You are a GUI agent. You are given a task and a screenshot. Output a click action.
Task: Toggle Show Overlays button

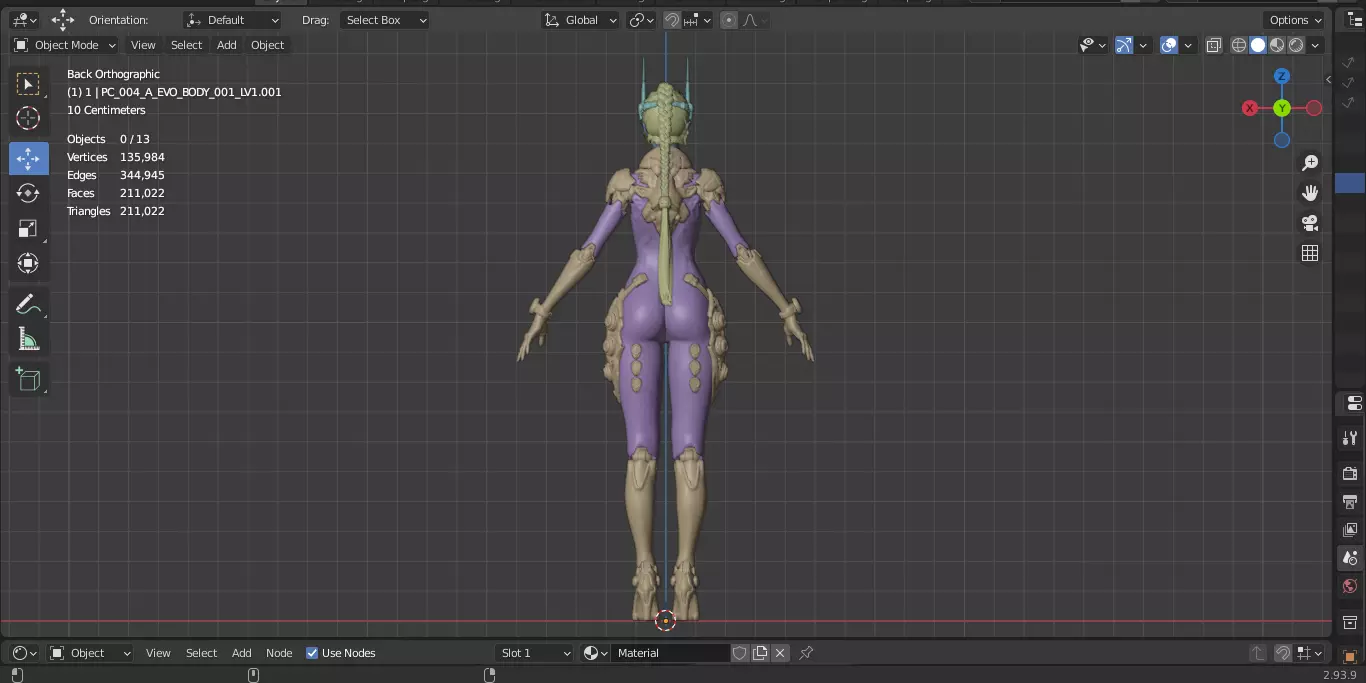[x=1169, y=45]
